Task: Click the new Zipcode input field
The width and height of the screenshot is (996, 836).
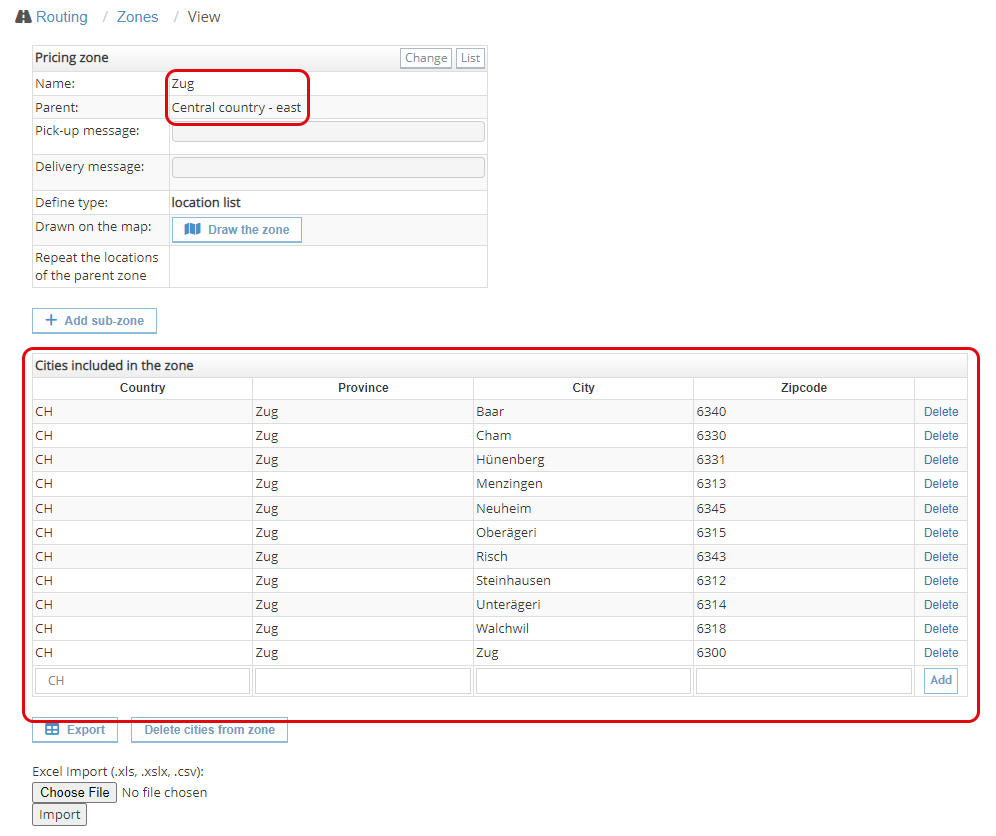Action: [x=804, y=681]
